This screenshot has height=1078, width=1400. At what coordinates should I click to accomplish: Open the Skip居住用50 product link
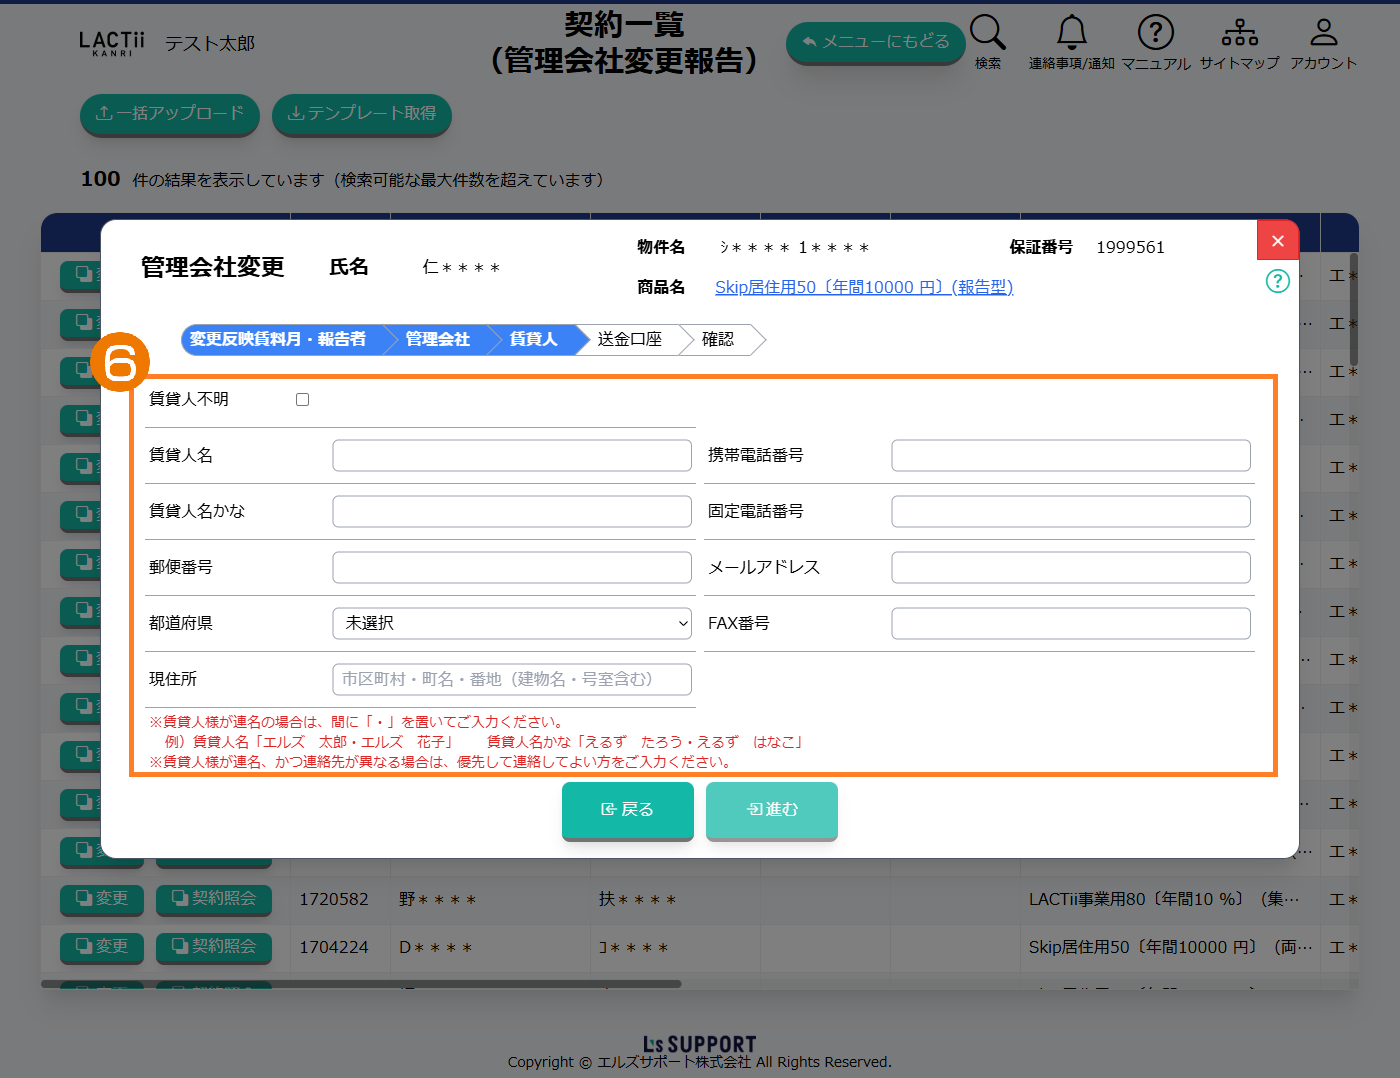pyautogui.click(x=863, y=288)
